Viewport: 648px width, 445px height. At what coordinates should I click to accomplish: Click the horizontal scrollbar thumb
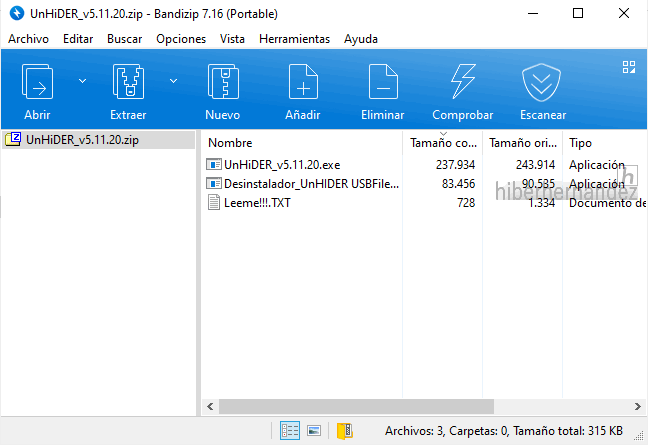click(x=356, y=407)
